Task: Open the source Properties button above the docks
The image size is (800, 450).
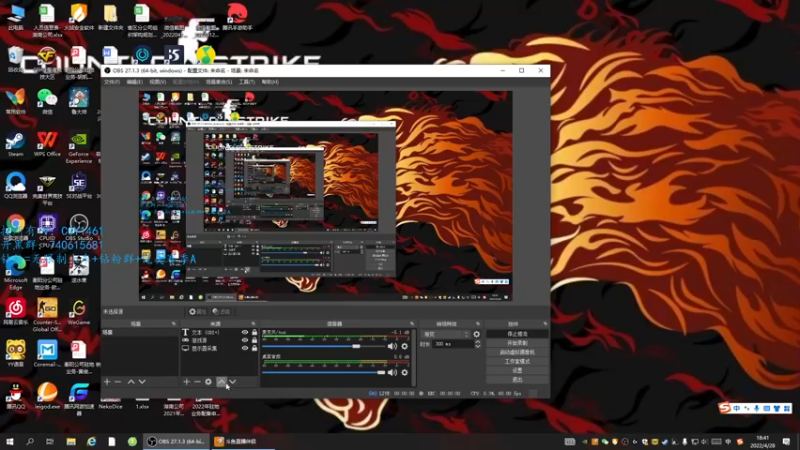Action: pos(197,312)
